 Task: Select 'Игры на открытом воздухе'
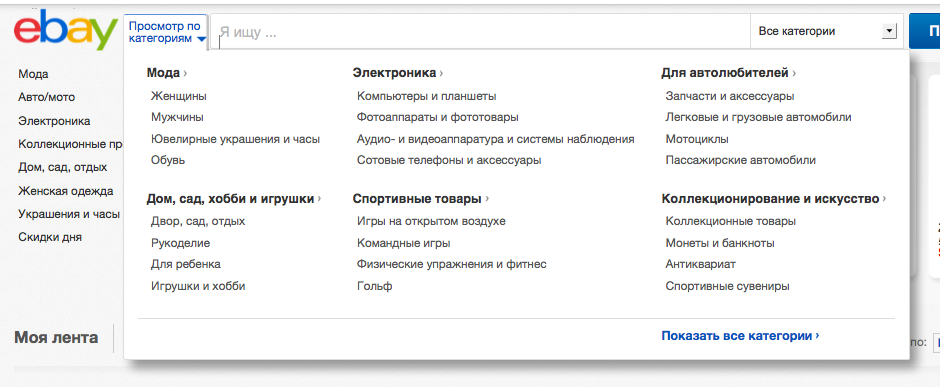click(x=431, y=222)
